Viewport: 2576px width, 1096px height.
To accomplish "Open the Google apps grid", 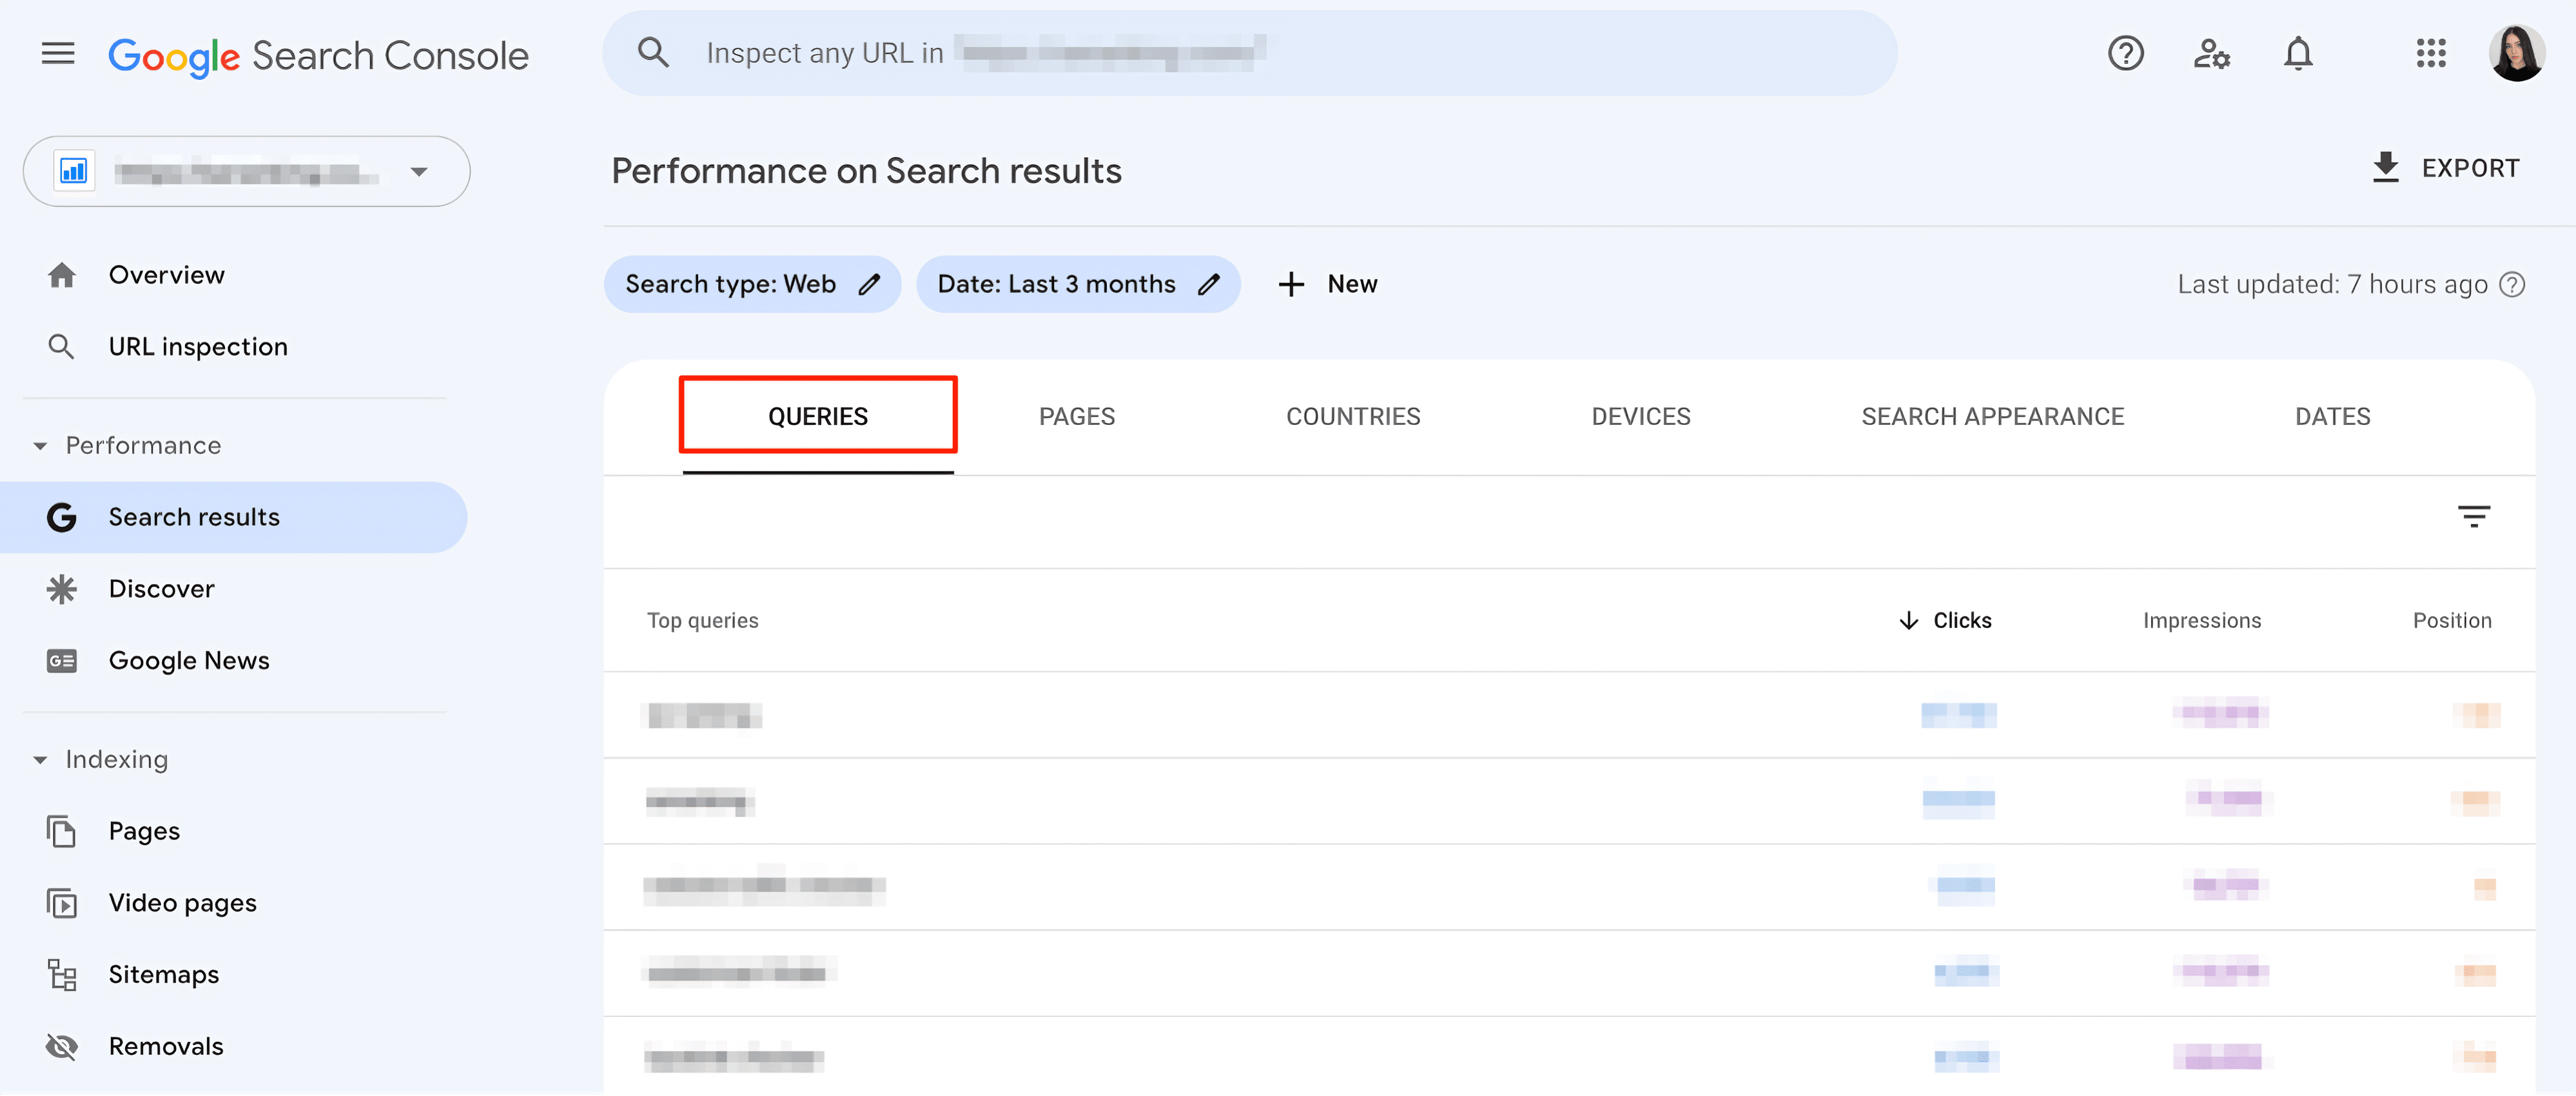I will coord(2430,53).
